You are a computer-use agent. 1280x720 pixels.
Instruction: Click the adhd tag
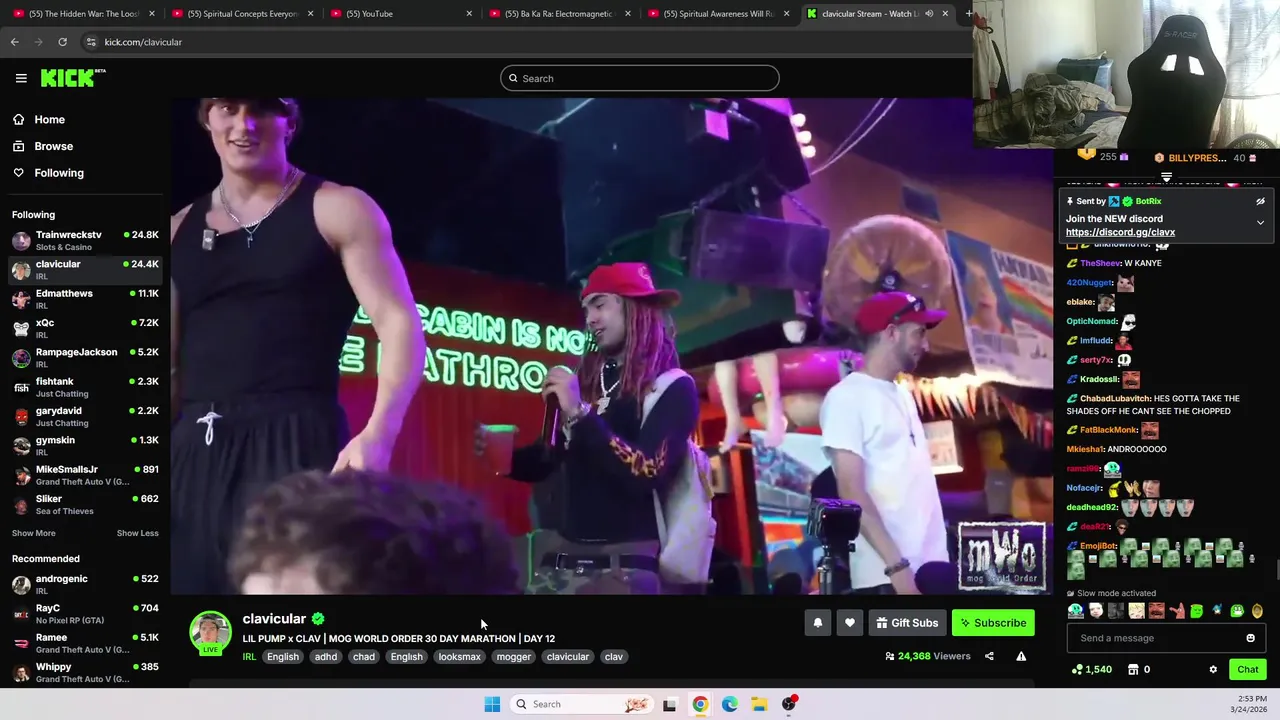pos(326,657)
